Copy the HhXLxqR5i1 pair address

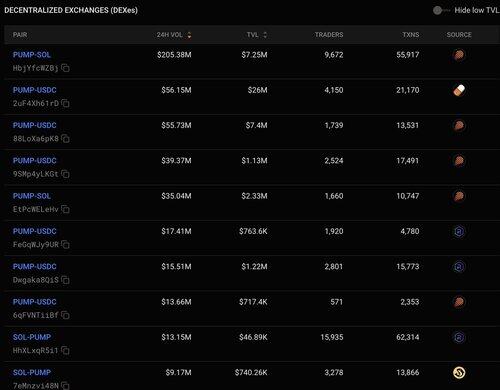click(x=65, y=351)
